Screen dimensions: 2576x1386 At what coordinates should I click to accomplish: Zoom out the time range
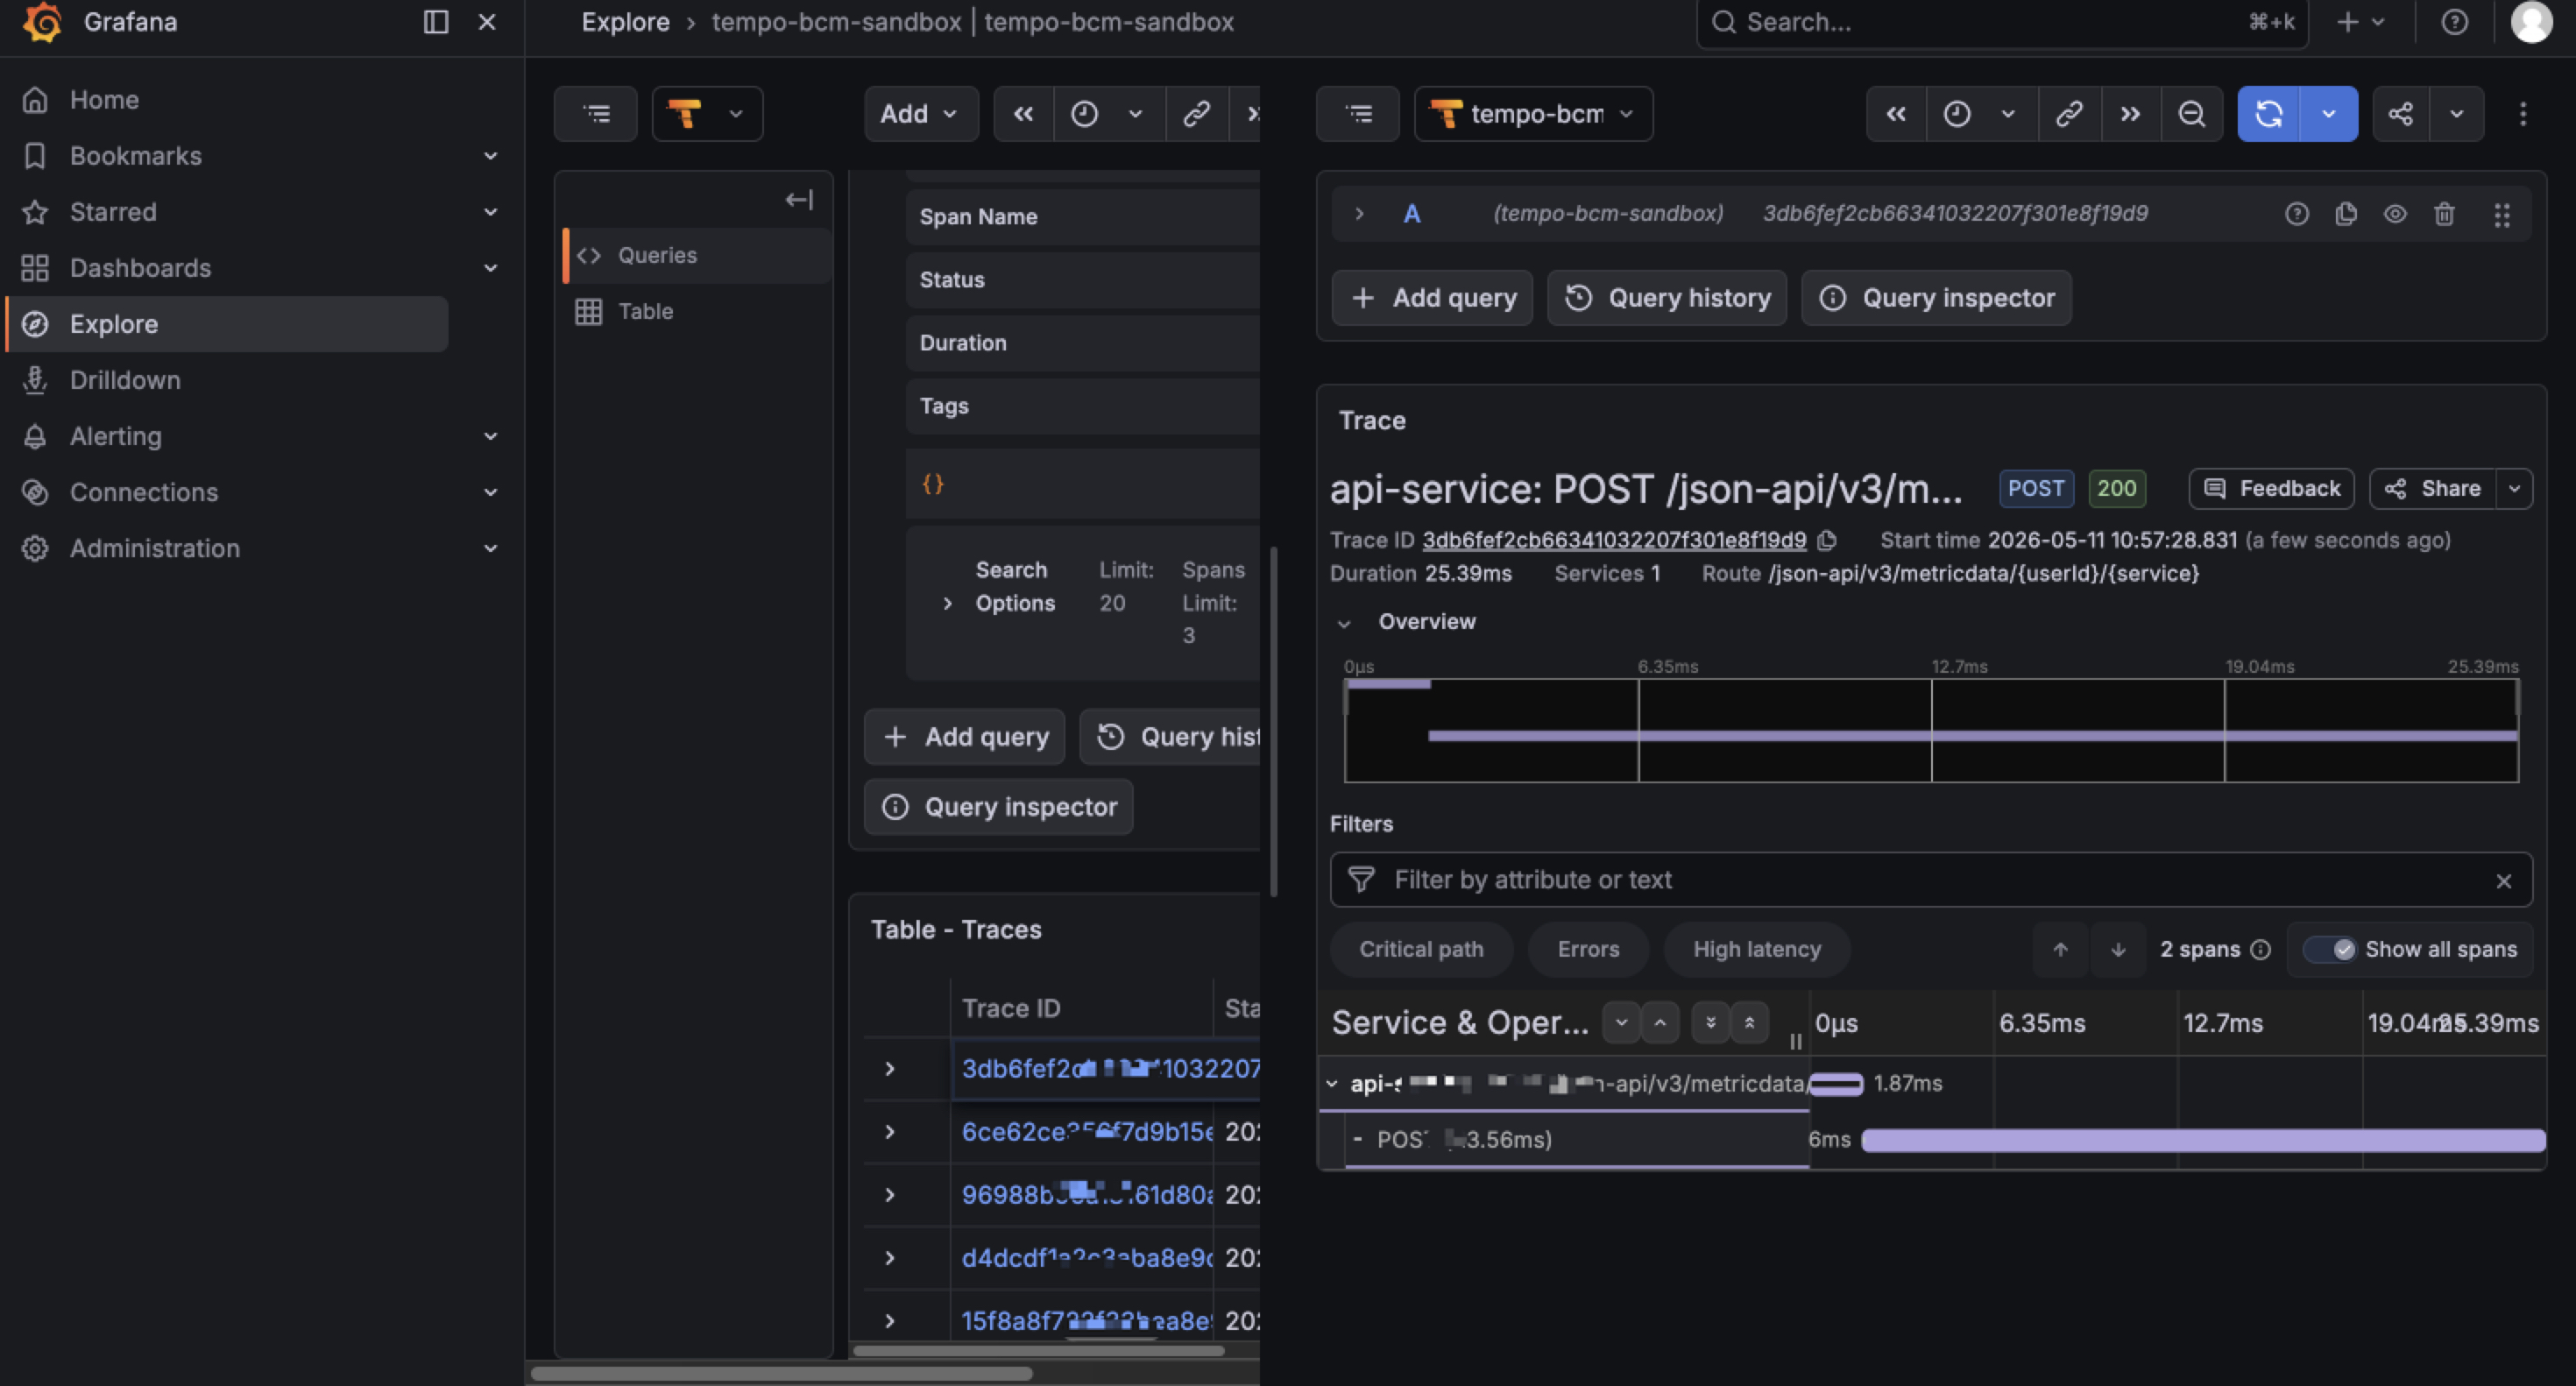coord(2192,114)
